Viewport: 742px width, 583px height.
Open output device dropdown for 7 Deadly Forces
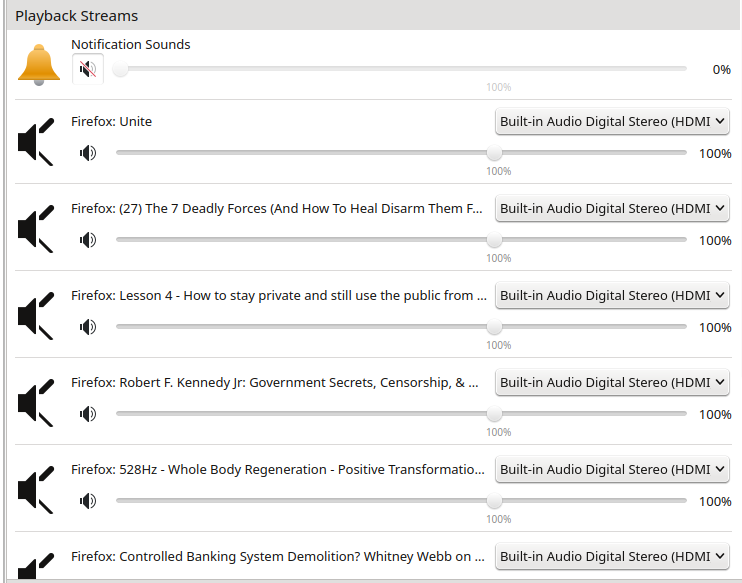pos(612,209)
